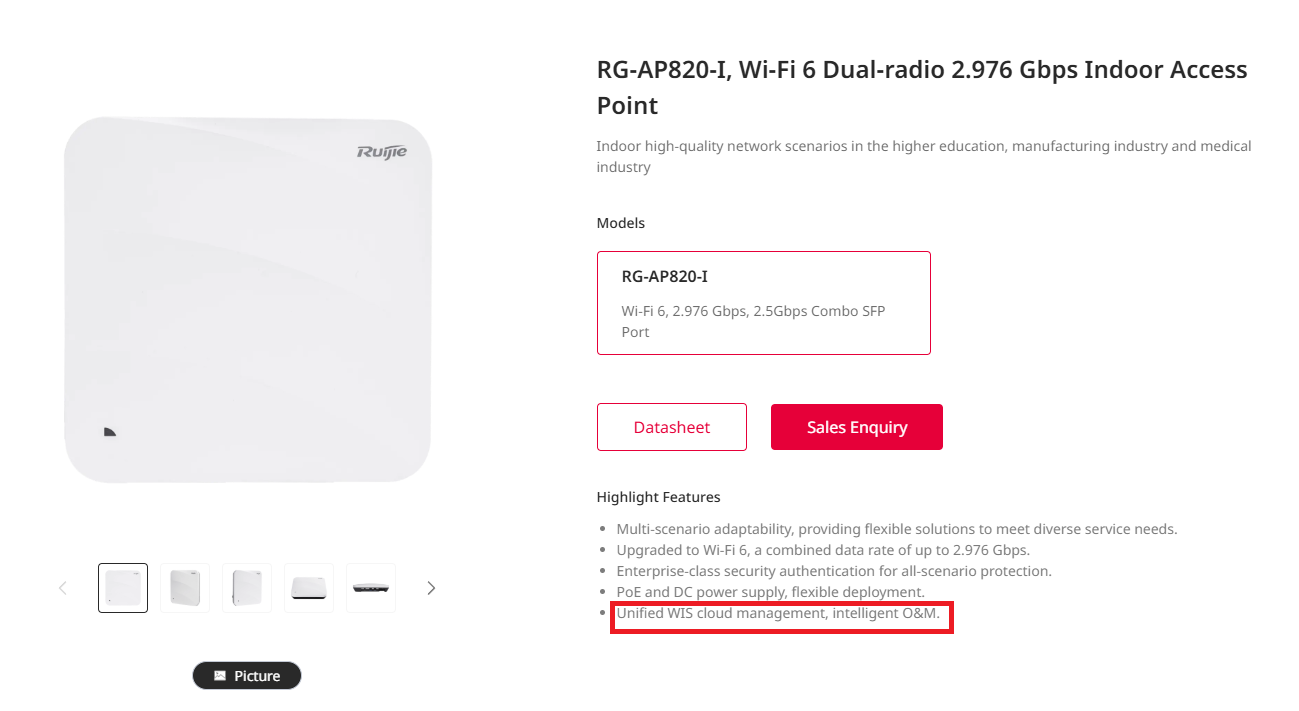This screenshot has width=1299, height=711.
Task: Select the first front-view thumbnail
Action: tap(123, 588)
